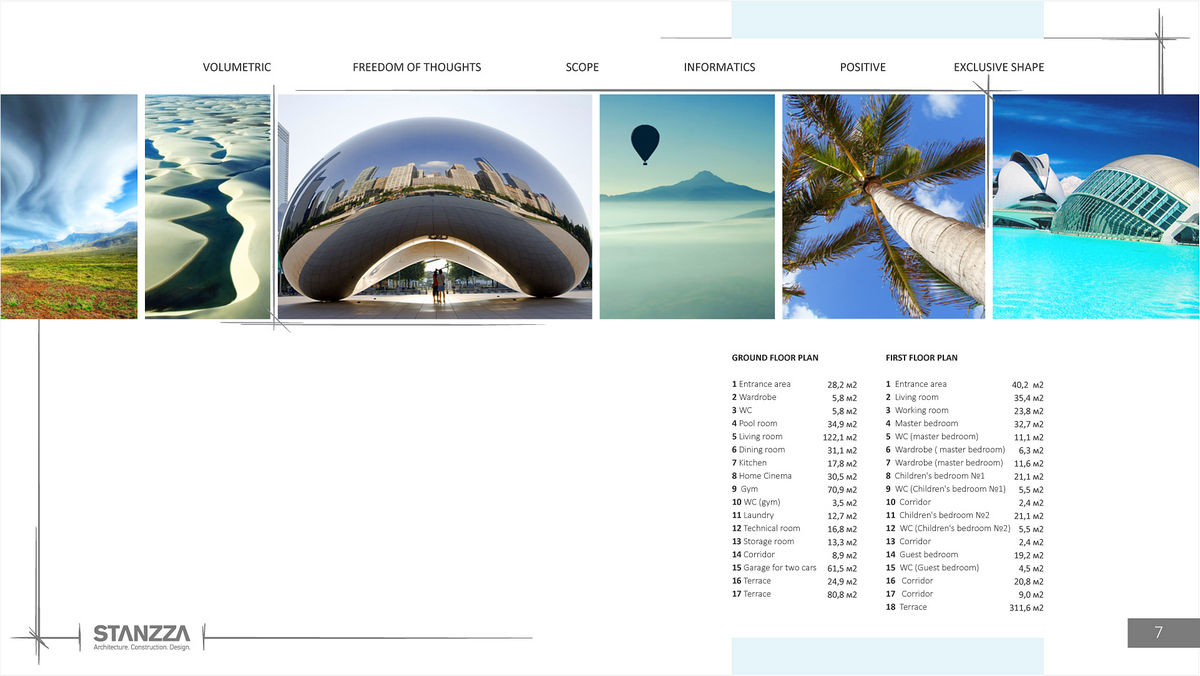
Task: Select the sand dunes lagoon photo
Action: [x=208, y=206]
